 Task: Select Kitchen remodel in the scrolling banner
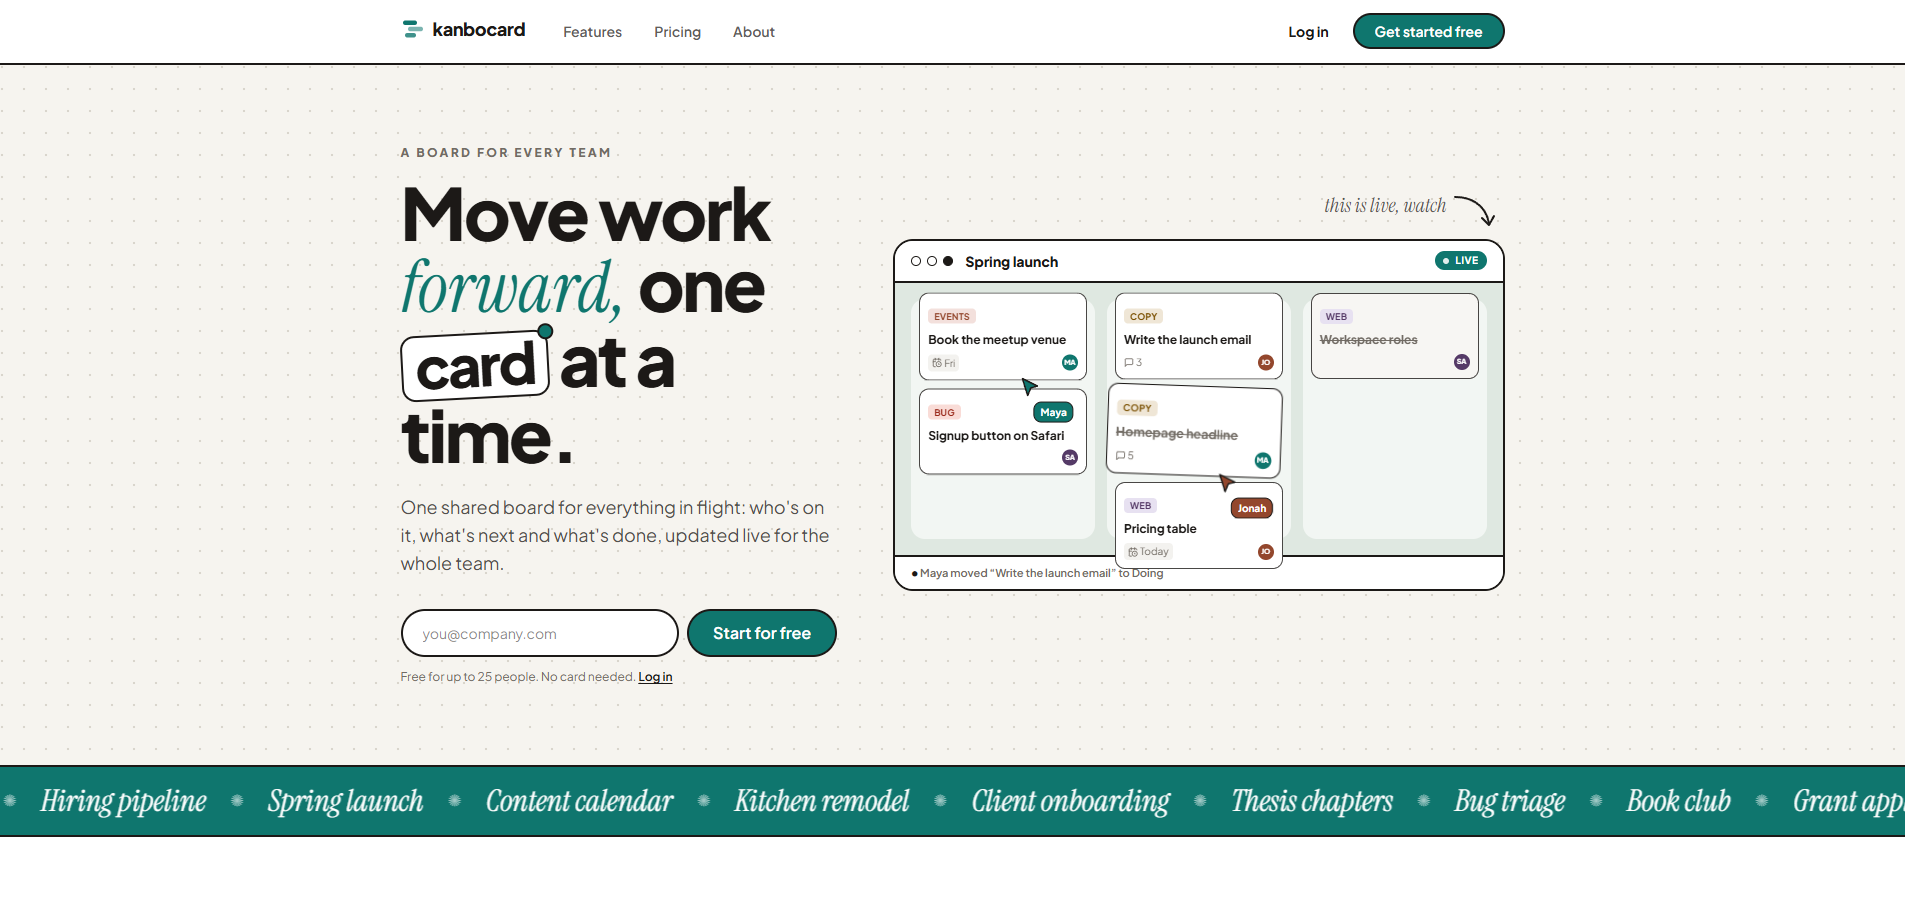pos(822,801)
